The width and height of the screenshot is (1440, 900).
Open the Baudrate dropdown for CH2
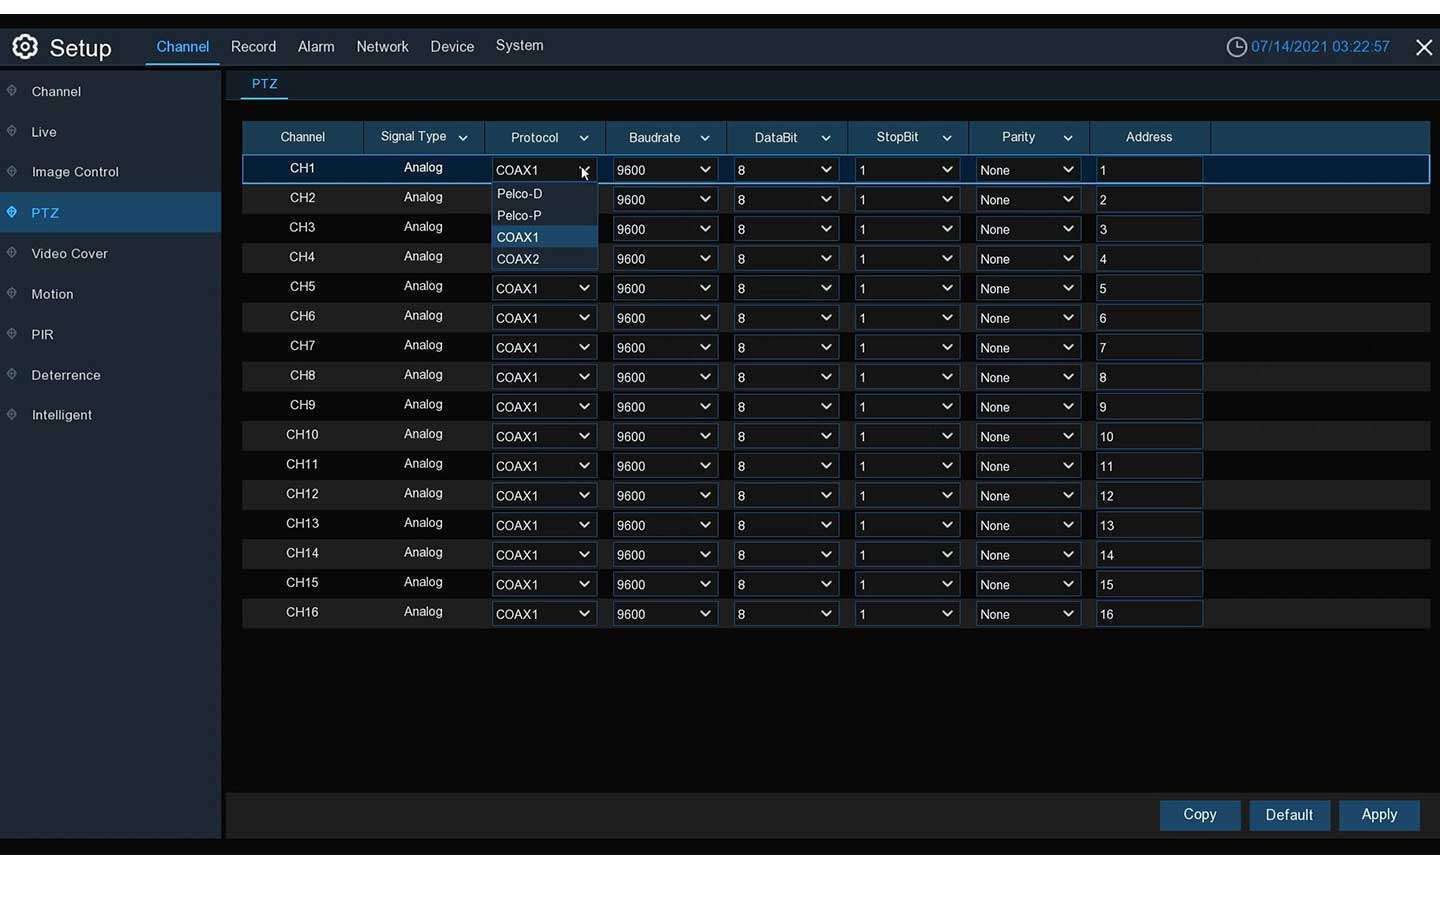click(664, 199)
